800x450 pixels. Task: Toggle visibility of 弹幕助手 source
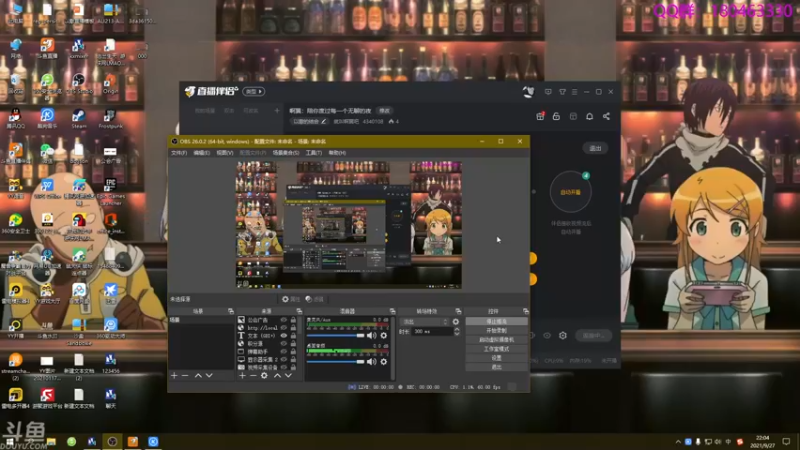click(x=284, y=352)
